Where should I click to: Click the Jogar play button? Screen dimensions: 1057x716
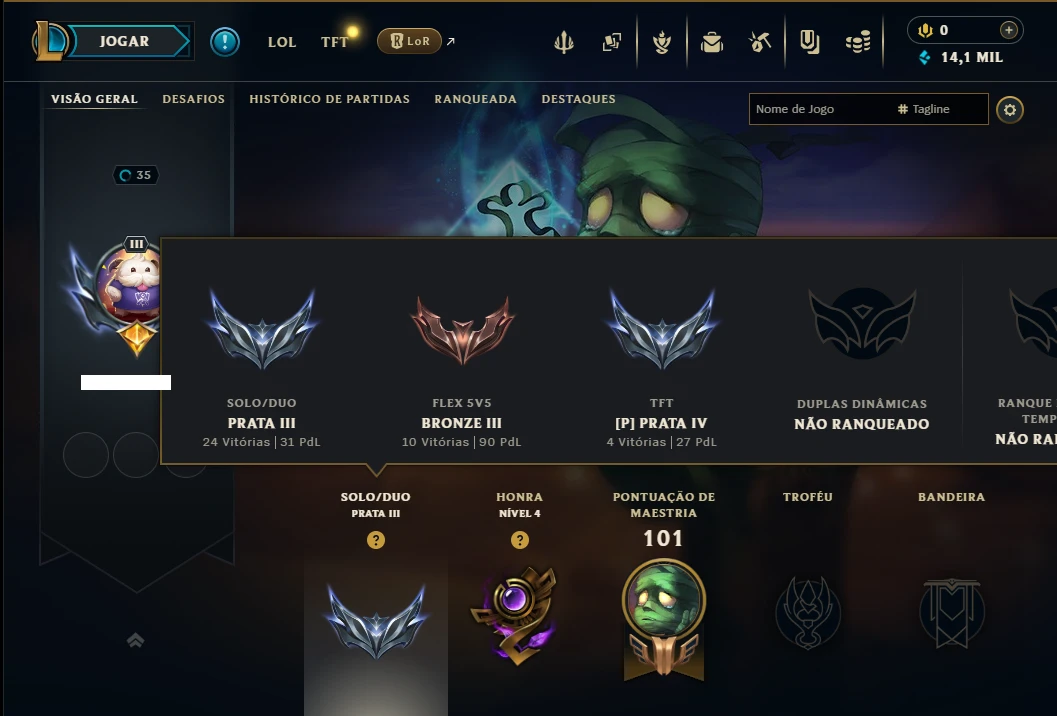point(125,41)
